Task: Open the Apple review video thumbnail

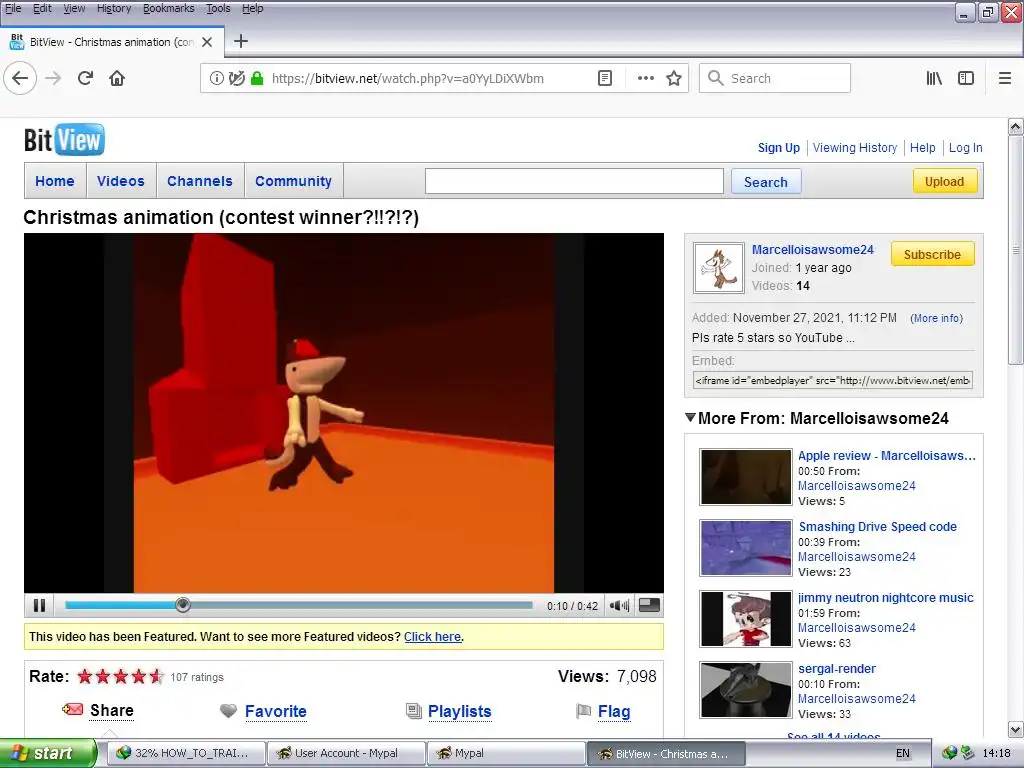Action: (745, 477)
